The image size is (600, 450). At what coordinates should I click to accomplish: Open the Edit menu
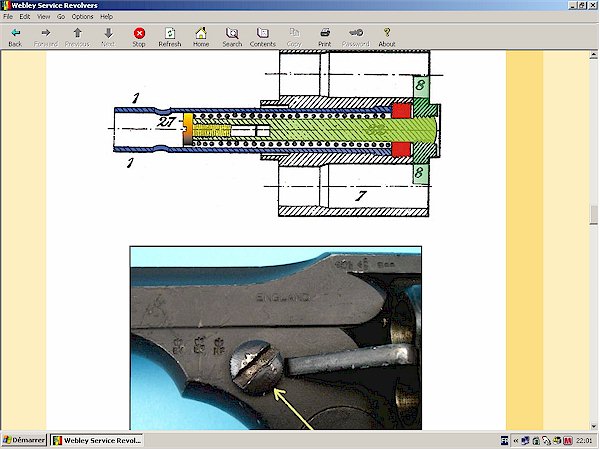coord(24,16)
